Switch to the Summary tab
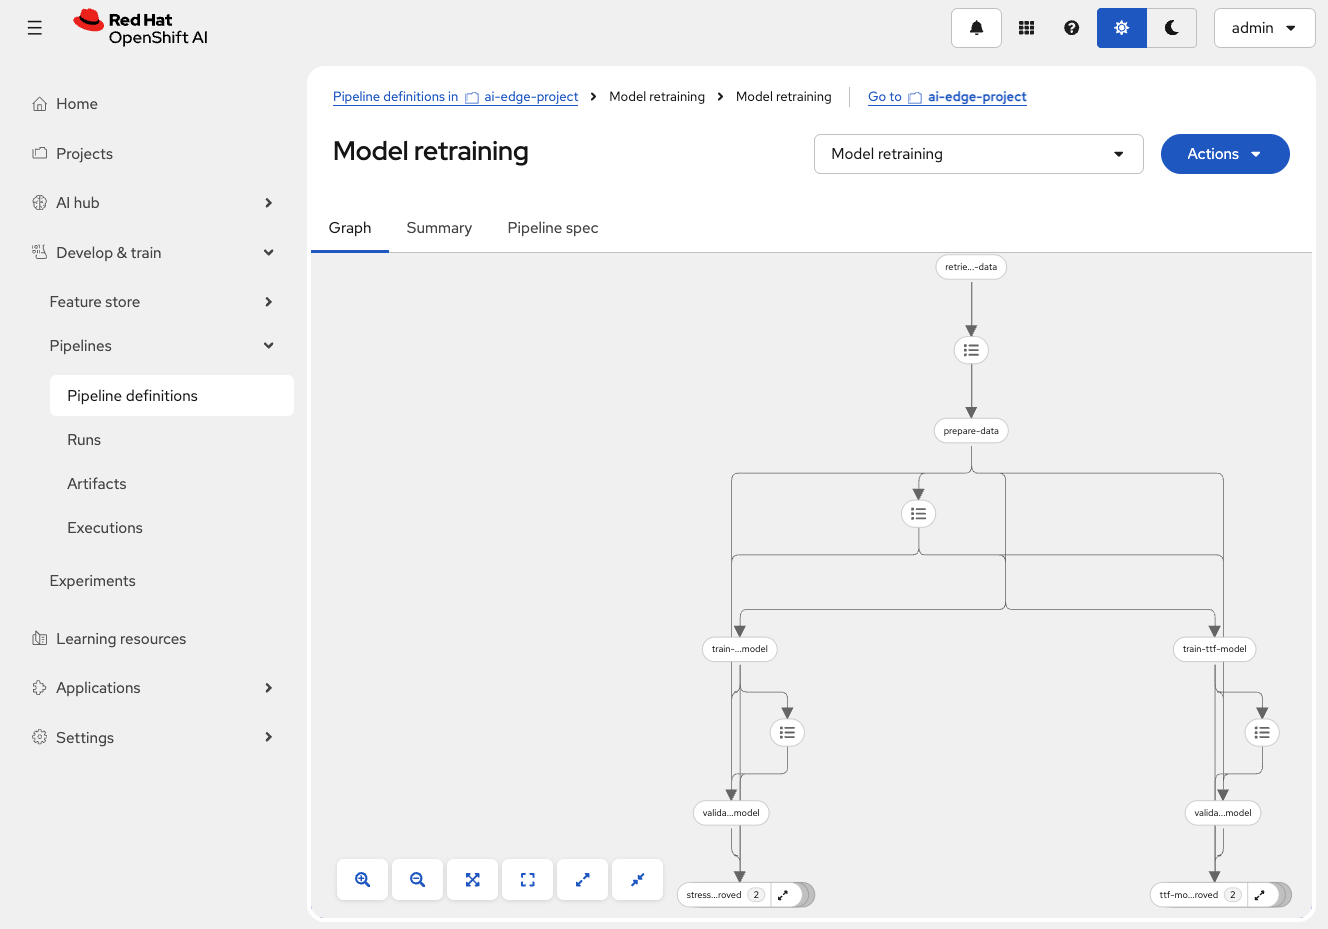Viewport: 1328px width, 929px height. pos(439,228)
